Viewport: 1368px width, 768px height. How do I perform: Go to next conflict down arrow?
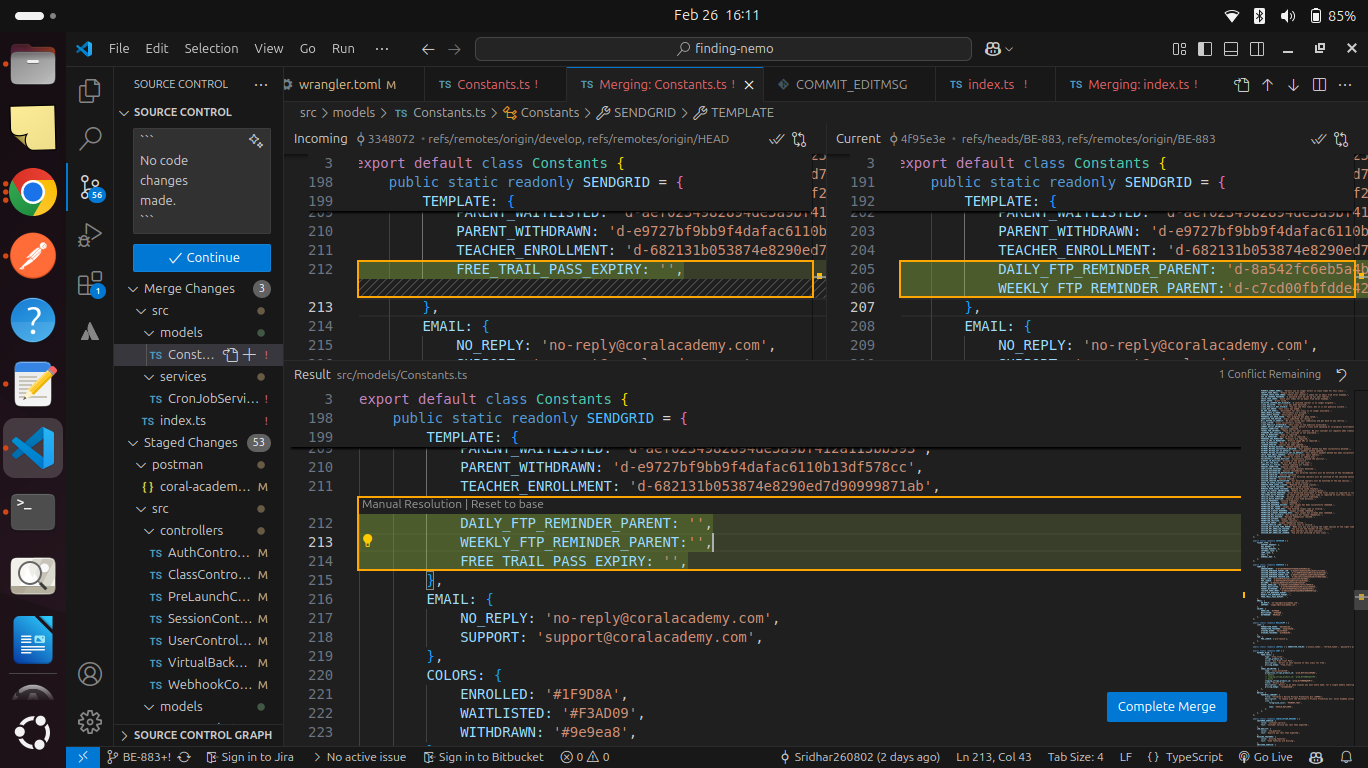click(1293, 85)
